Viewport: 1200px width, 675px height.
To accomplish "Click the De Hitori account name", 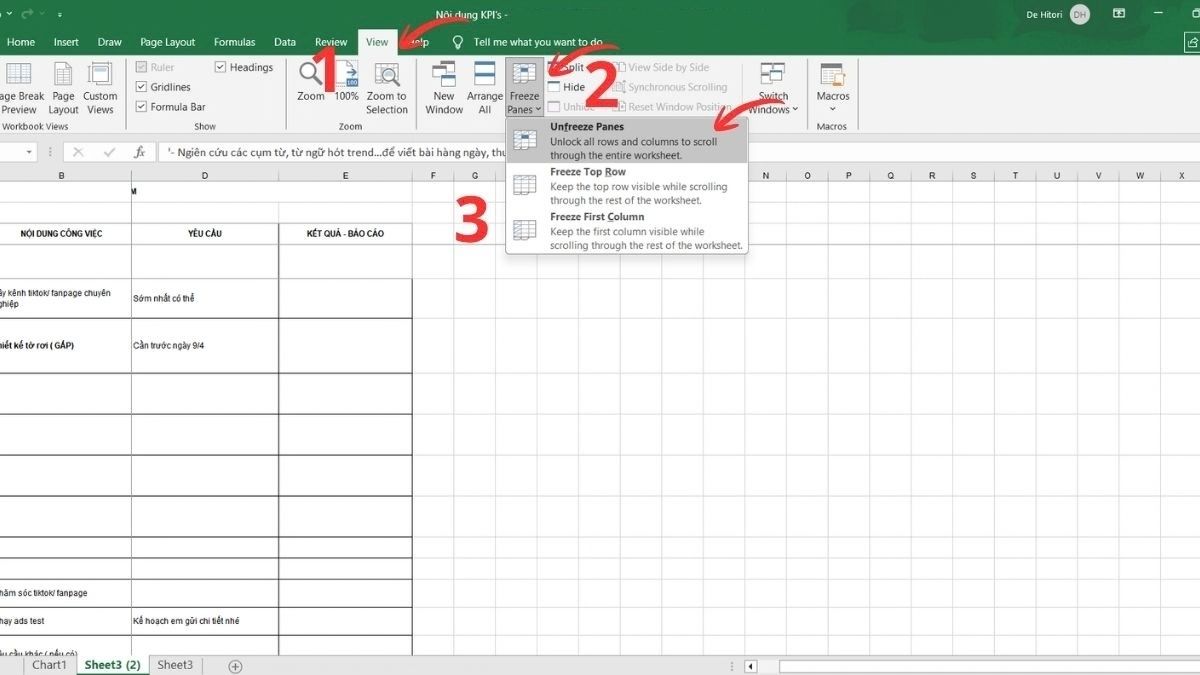I will (x=1045, y=15).
